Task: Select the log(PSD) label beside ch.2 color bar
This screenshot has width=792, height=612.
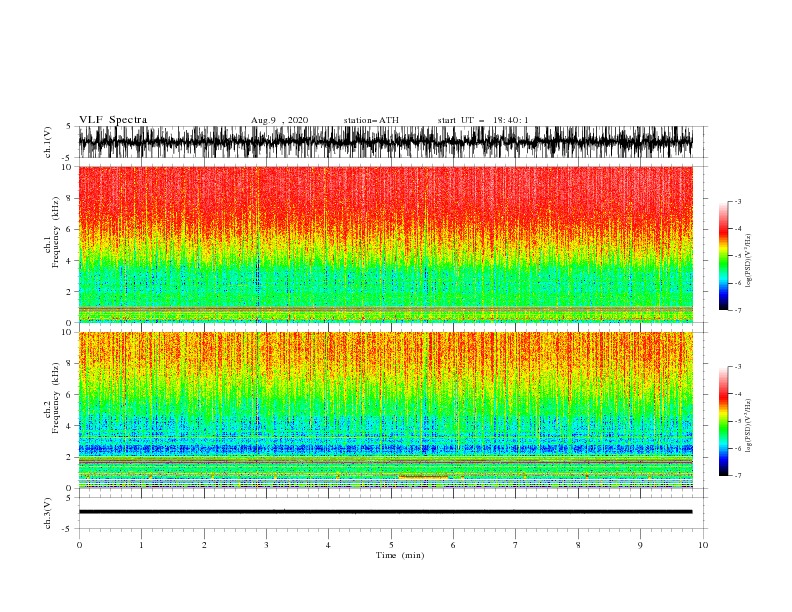Action: [x=749, y=426]
